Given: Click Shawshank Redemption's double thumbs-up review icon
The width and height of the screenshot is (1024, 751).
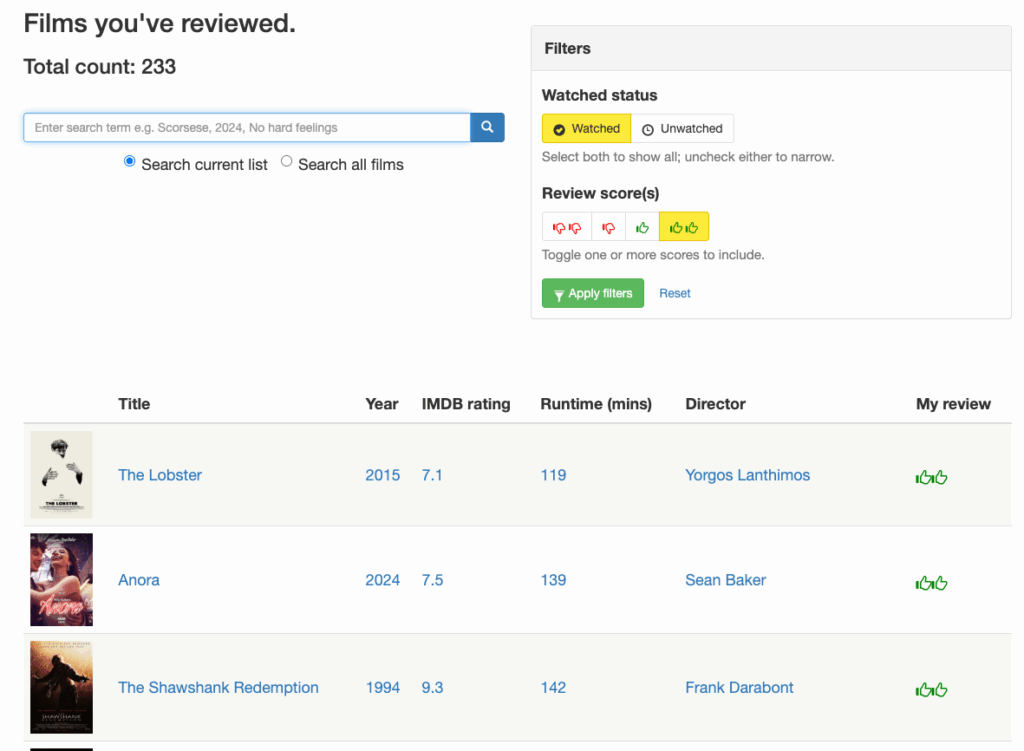Looking at the screenshot, I should pyautogui.click(x=931, y=689).
